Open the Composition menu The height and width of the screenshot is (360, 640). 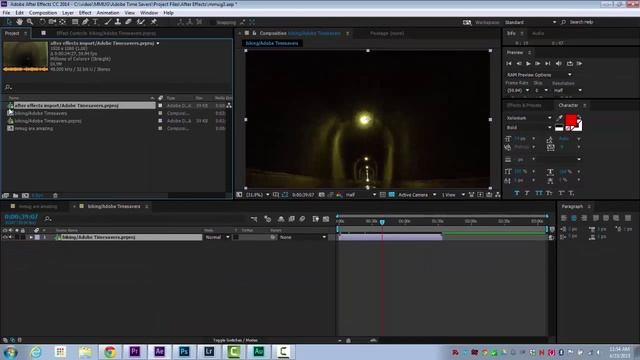(x=43, y=13)
